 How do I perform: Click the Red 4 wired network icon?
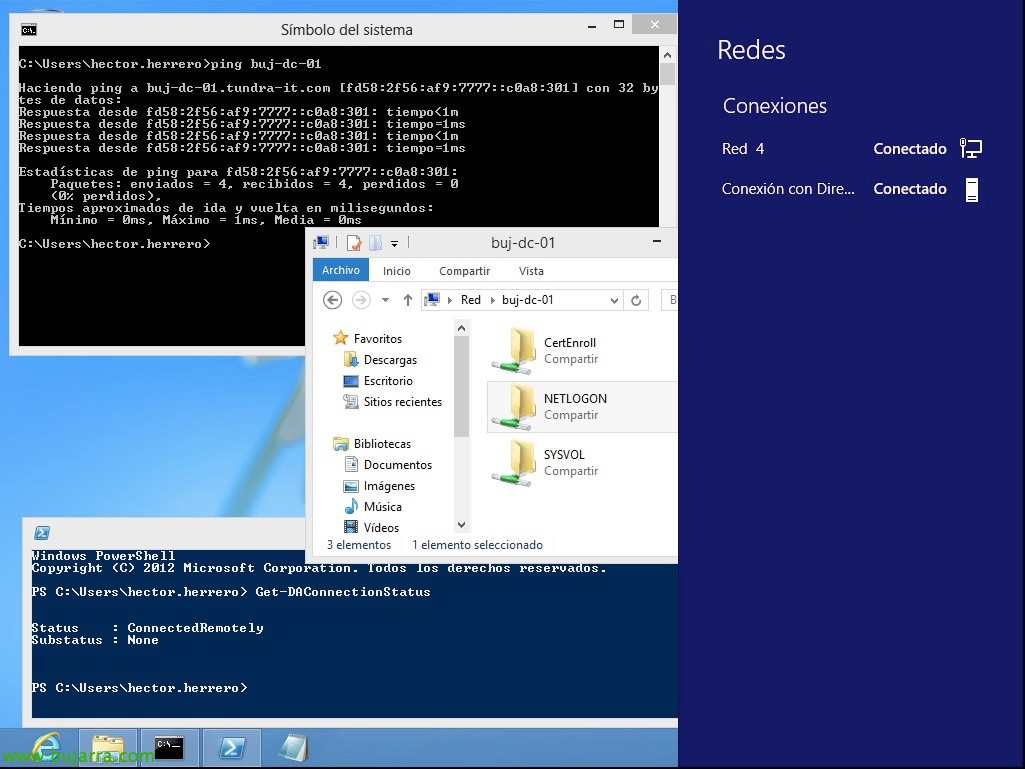971,148
